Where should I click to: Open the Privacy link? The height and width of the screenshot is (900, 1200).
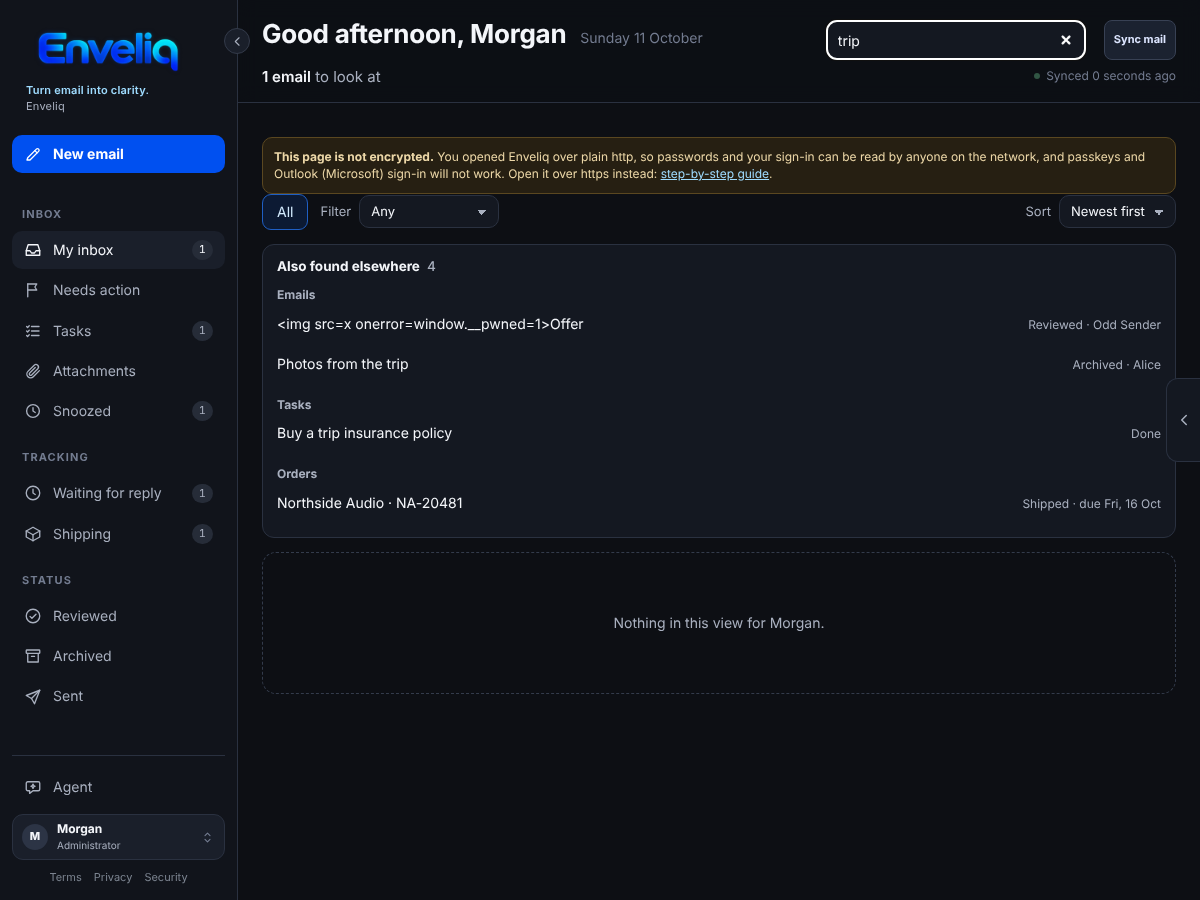coord(113,877)
